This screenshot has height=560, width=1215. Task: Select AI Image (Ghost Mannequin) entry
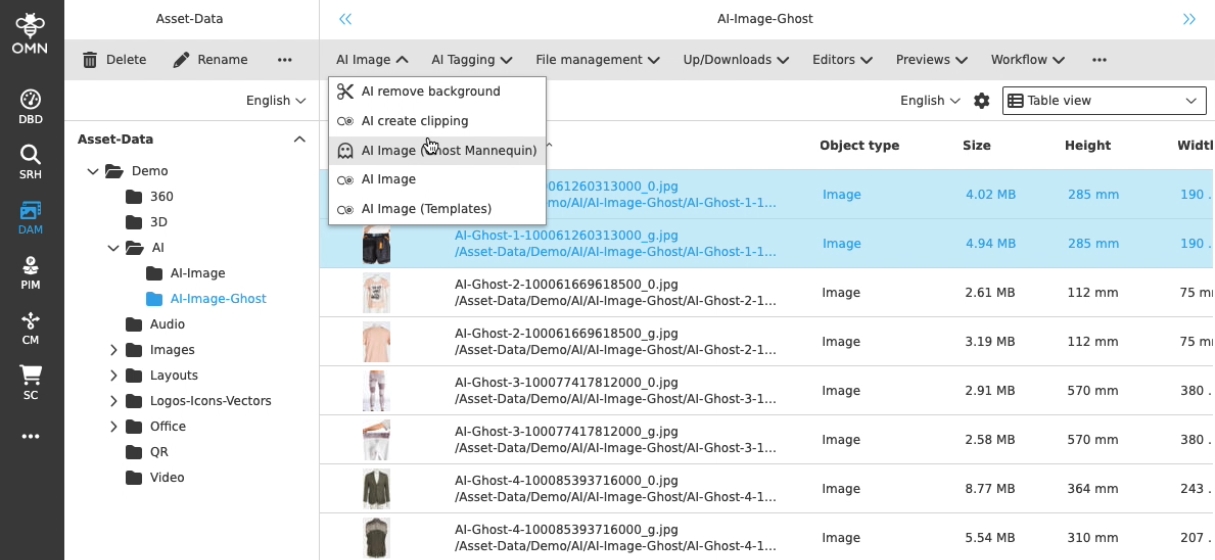tap(437, 150)
